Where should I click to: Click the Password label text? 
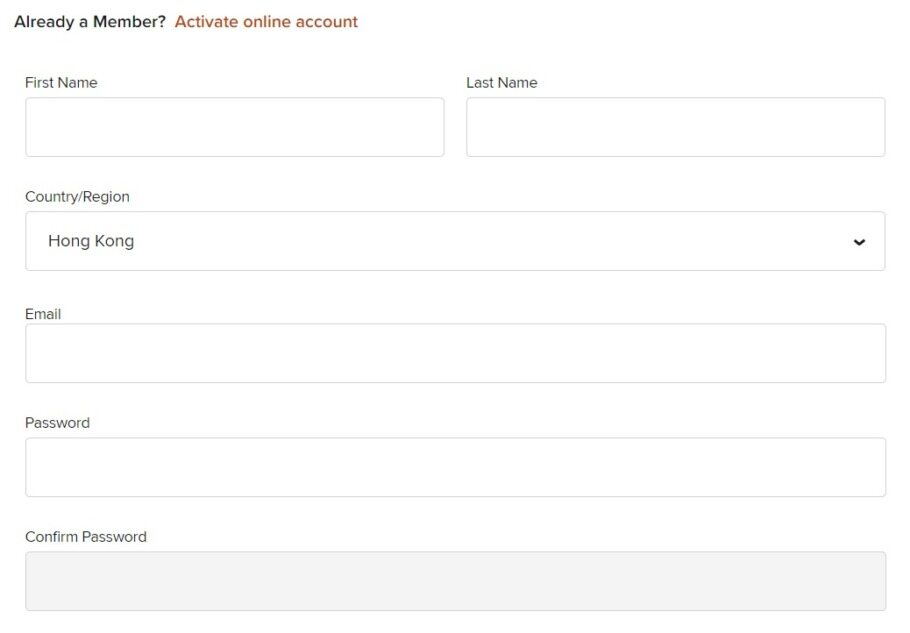[x=57, y=422]
